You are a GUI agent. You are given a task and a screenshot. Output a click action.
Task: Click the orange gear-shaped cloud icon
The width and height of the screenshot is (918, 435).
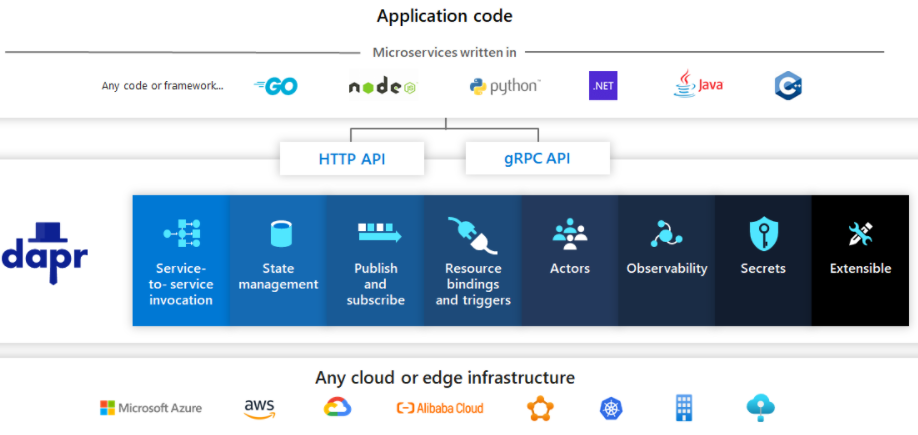click(x=540, y=409)
